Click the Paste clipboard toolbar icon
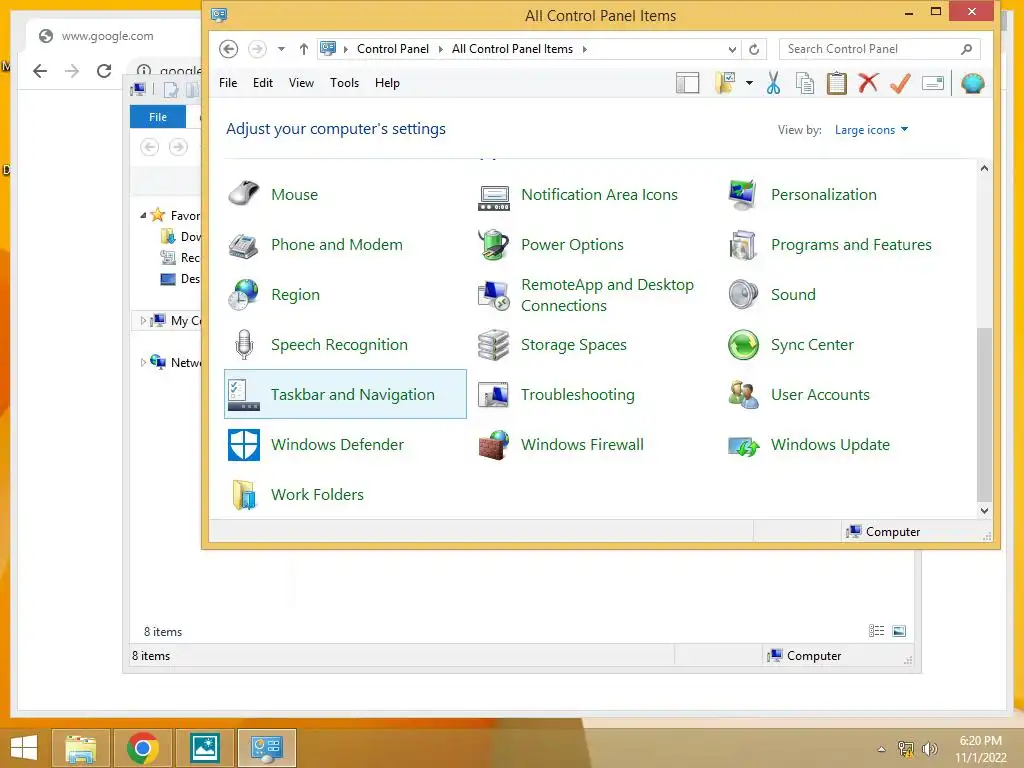The width and height of the screenshot is (1024, 768). pyautogui.click(x=837, y=83)
